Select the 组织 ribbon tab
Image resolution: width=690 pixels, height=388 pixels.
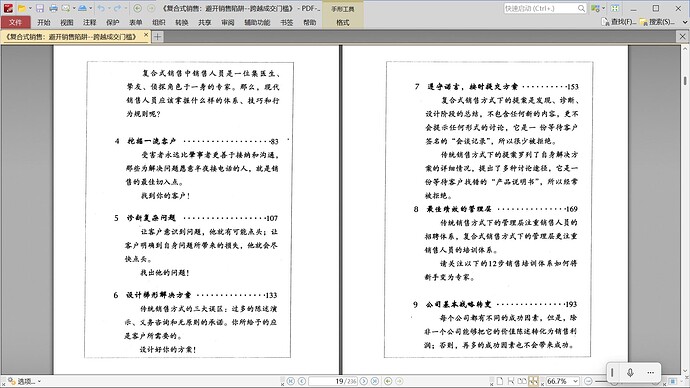click(158, 22)
